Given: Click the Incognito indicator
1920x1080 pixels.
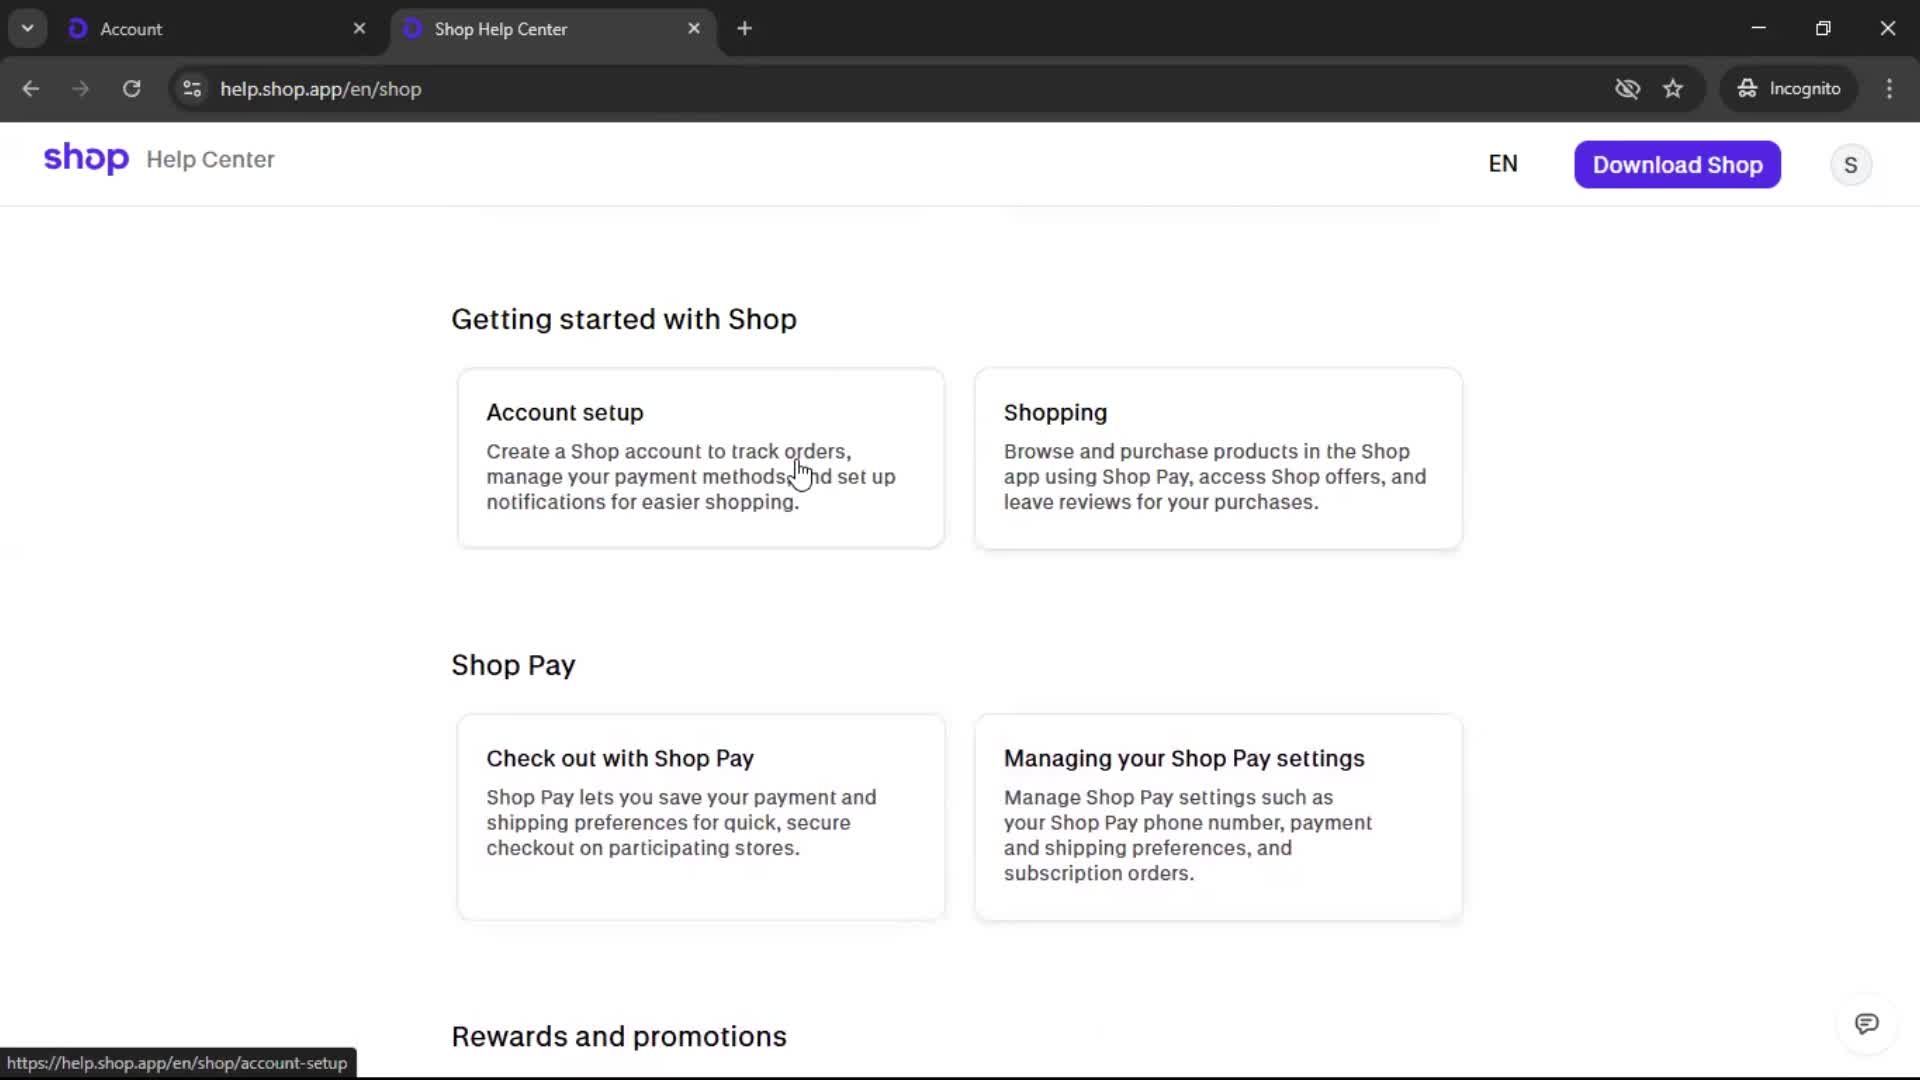Looking at the screenshot, I should (1789, 89).
